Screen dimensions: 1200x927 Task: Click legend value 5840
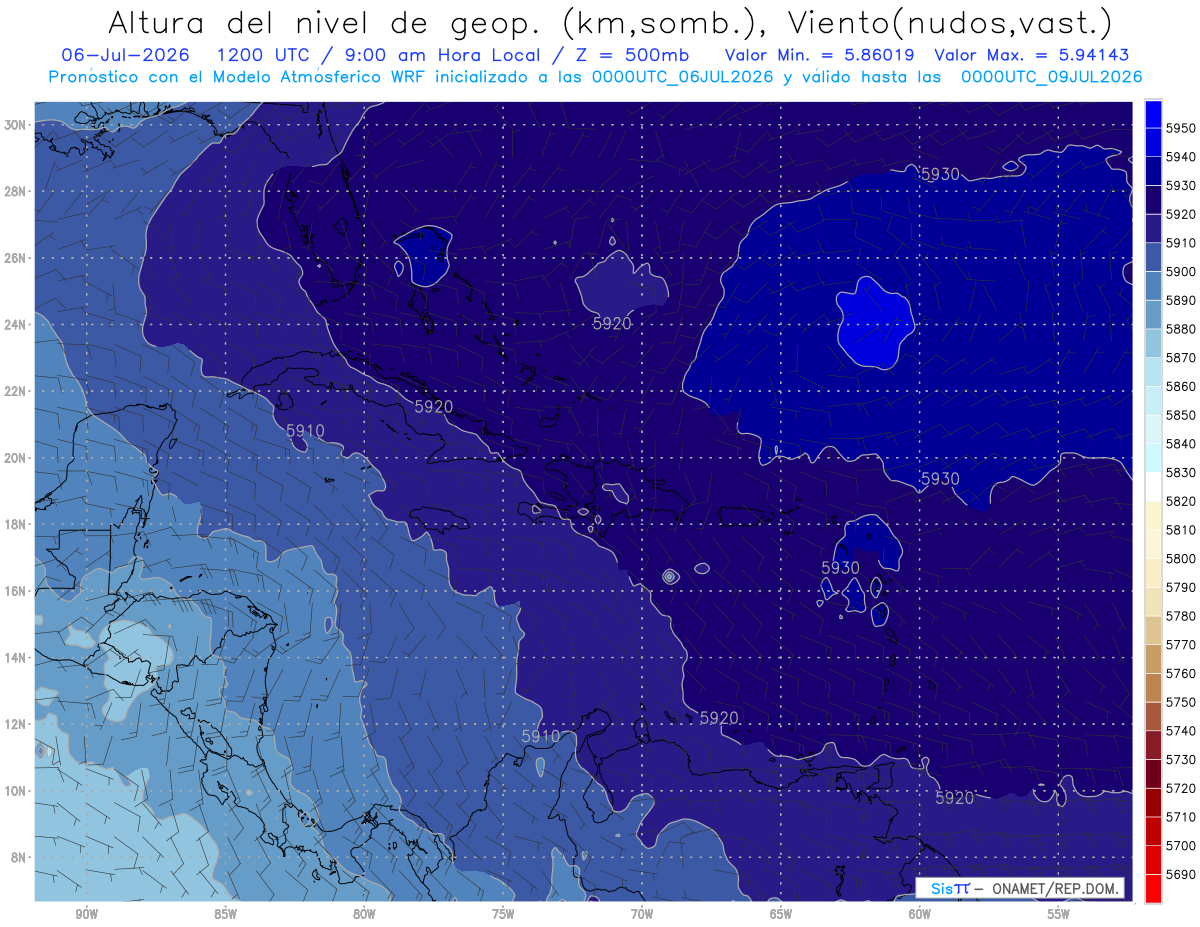[x=1180, y=443]
